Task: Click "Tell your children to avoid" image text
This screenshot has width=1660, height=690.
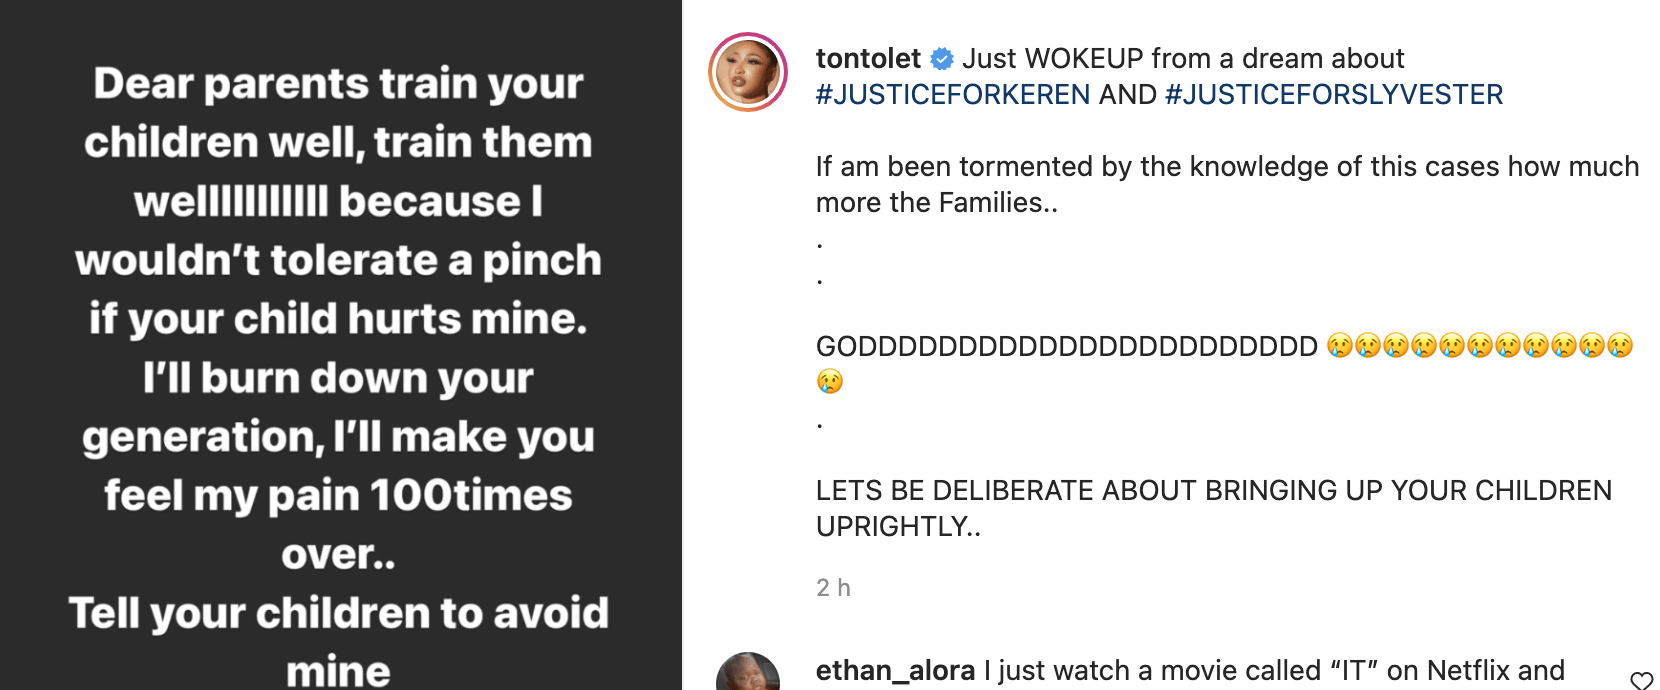Action: pos(338,613)
